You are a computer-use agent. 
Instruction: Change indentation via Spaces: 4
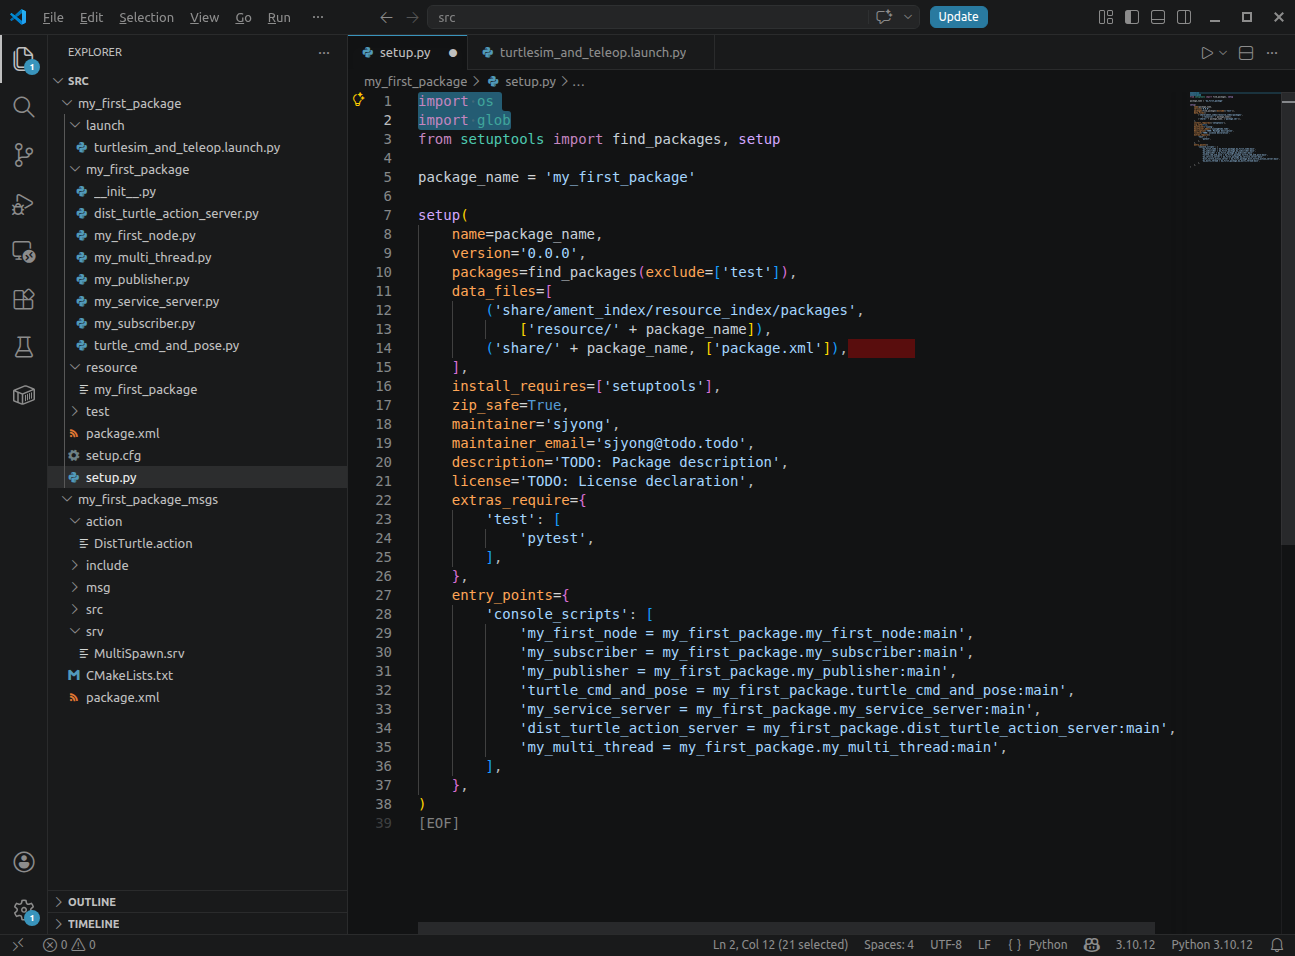889,944
